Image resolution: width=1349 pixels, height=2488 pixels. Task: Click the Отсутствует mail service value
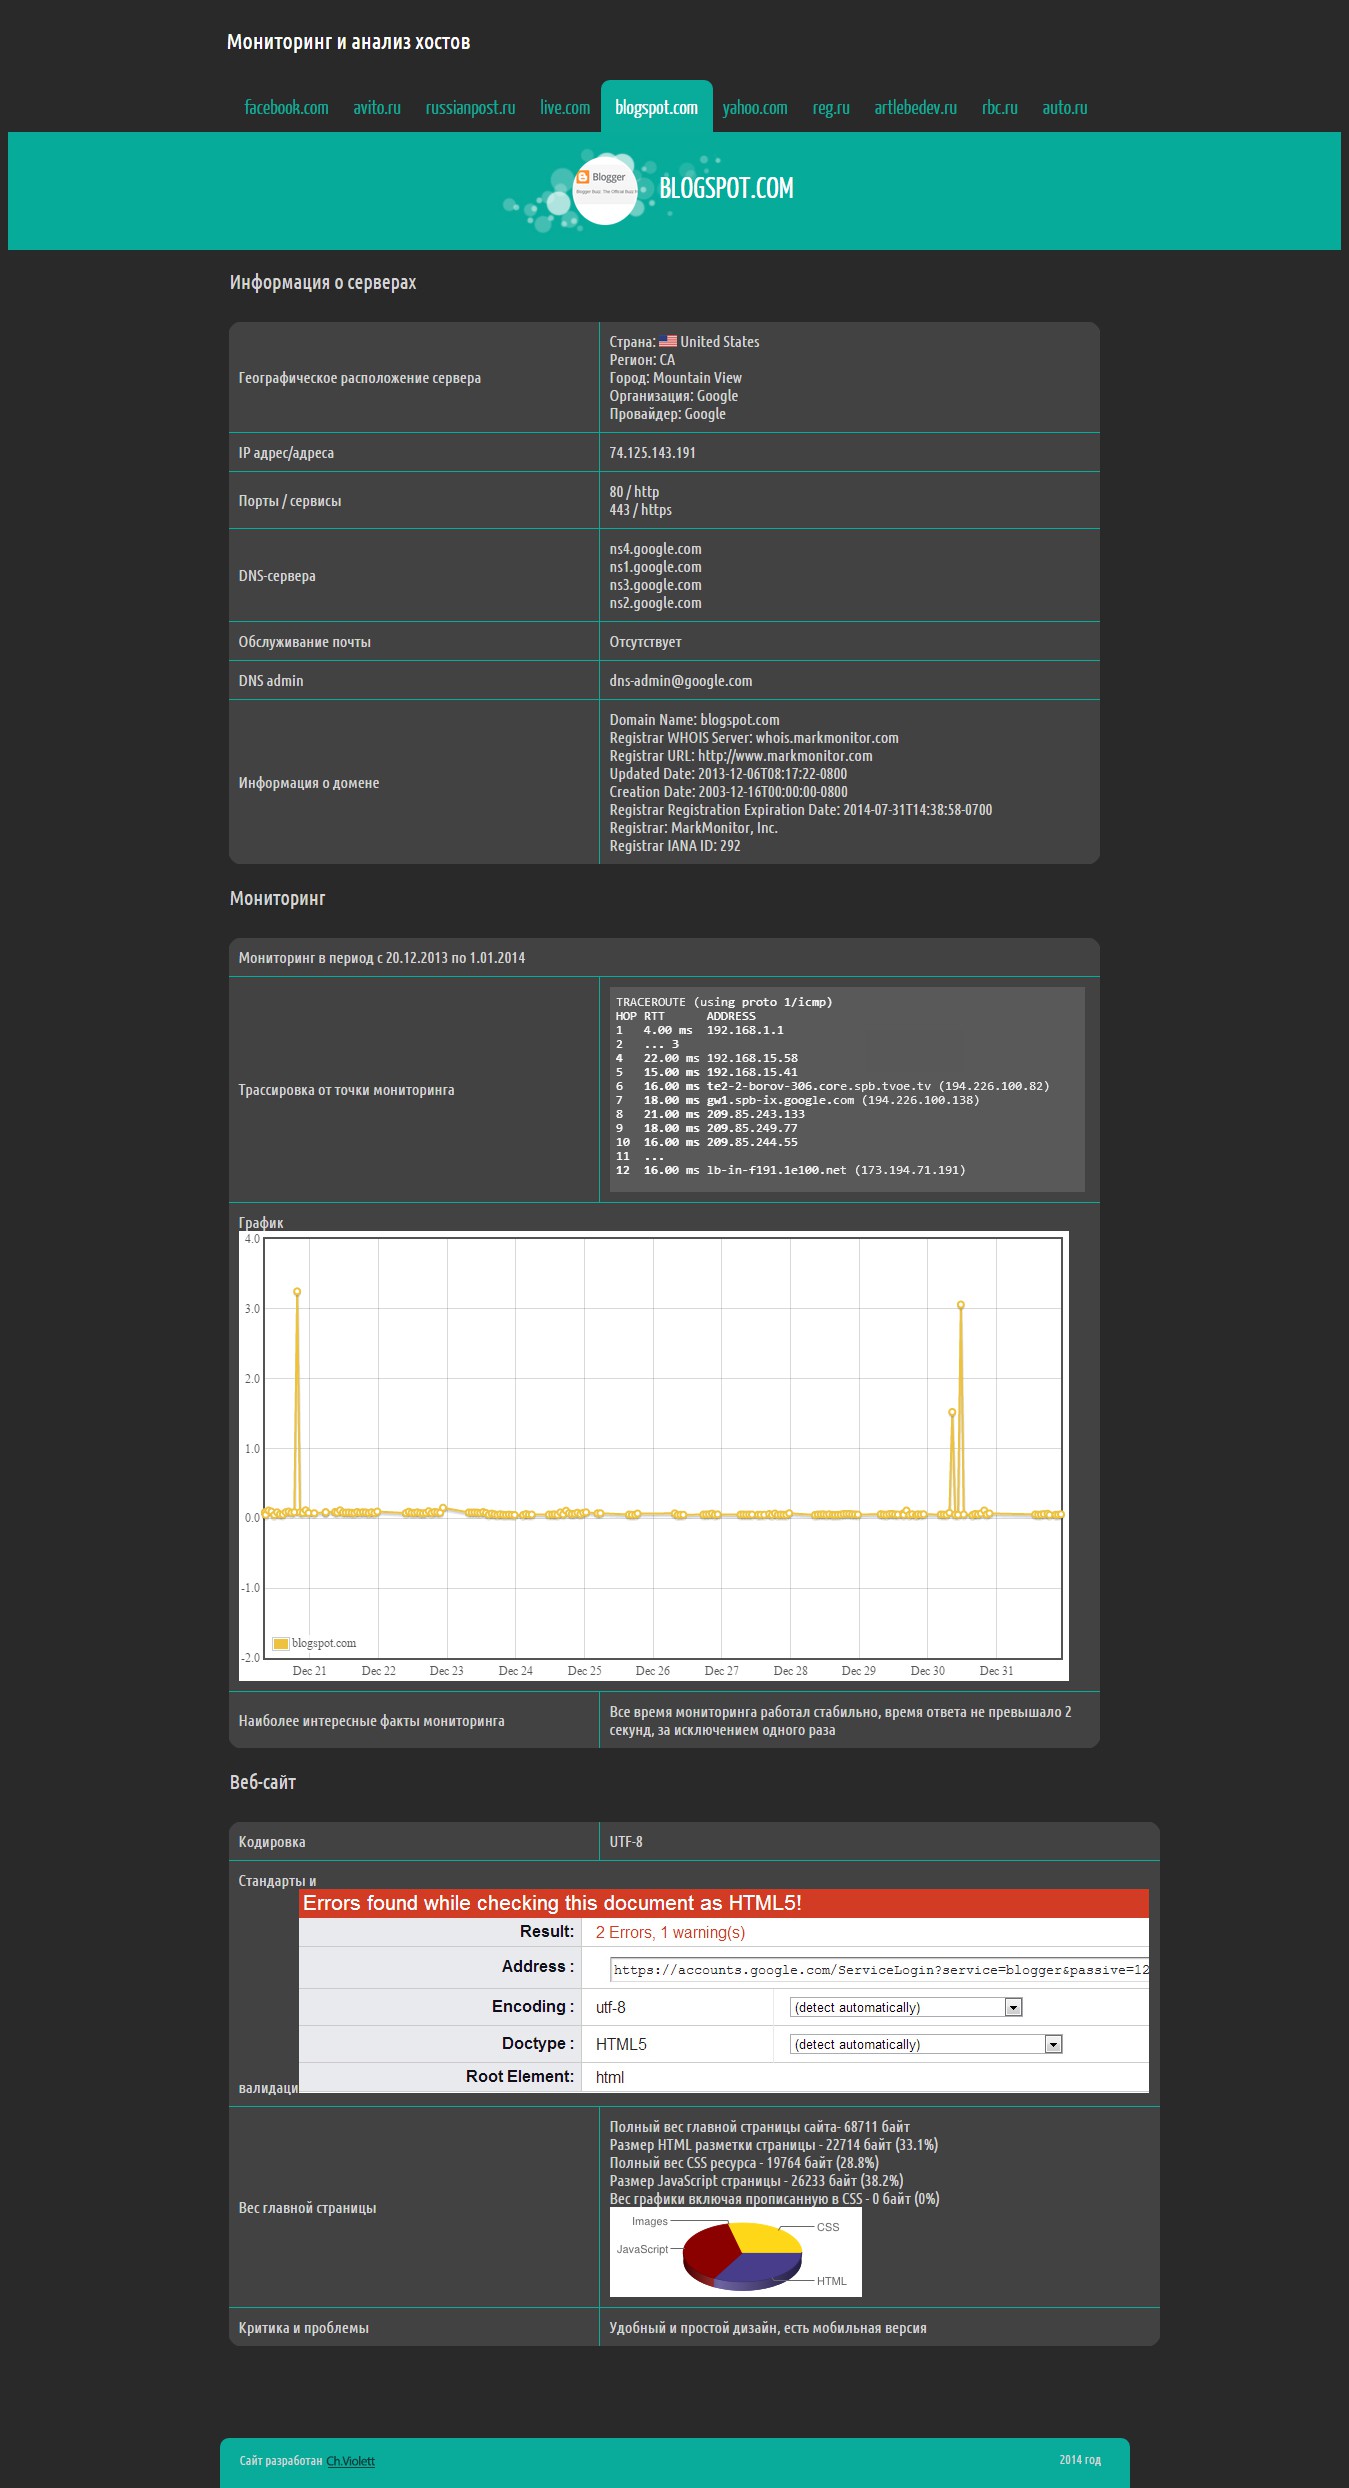(646, 641)
